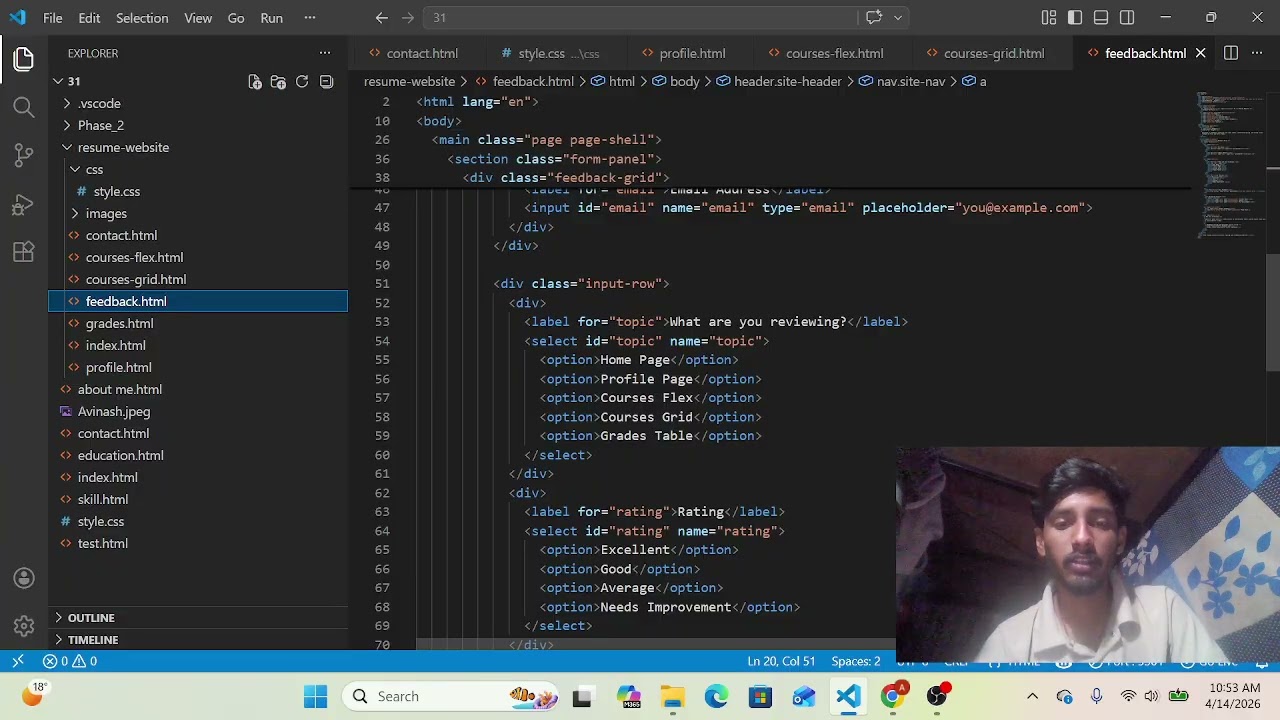Viewport: 1280px width, 720px height.
Task: Collapse all folders in Explorer
Action: [x=326, y=82]
